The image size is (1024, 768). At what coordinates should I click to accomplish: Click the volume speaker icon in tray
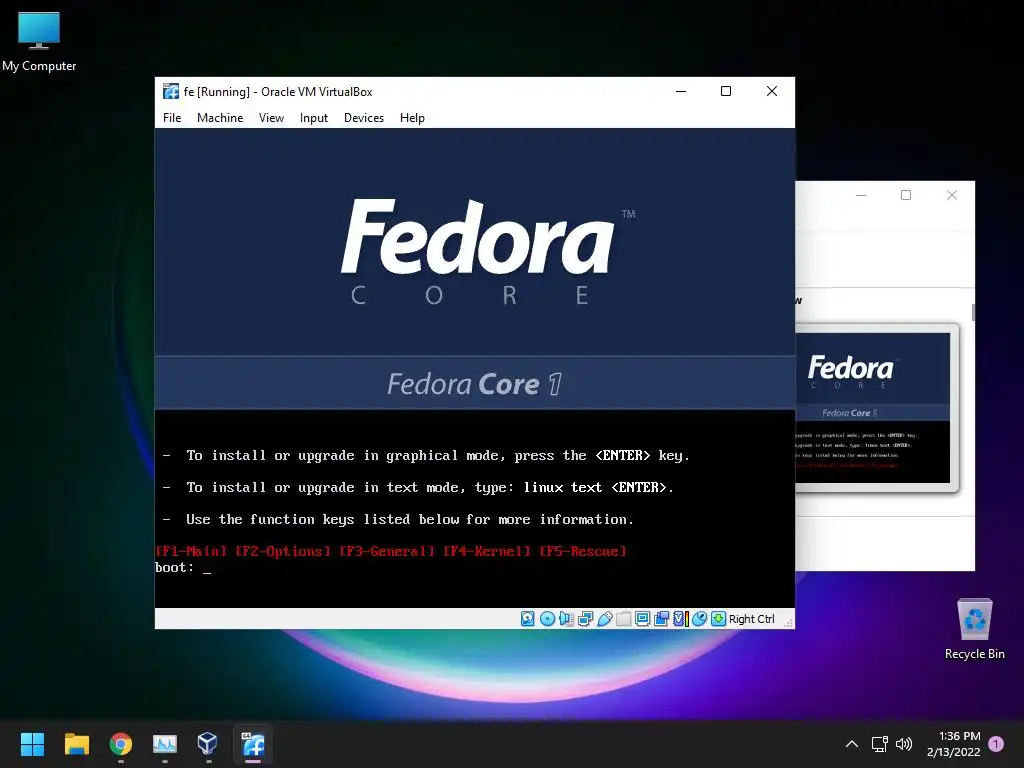(x=904, y=744)
